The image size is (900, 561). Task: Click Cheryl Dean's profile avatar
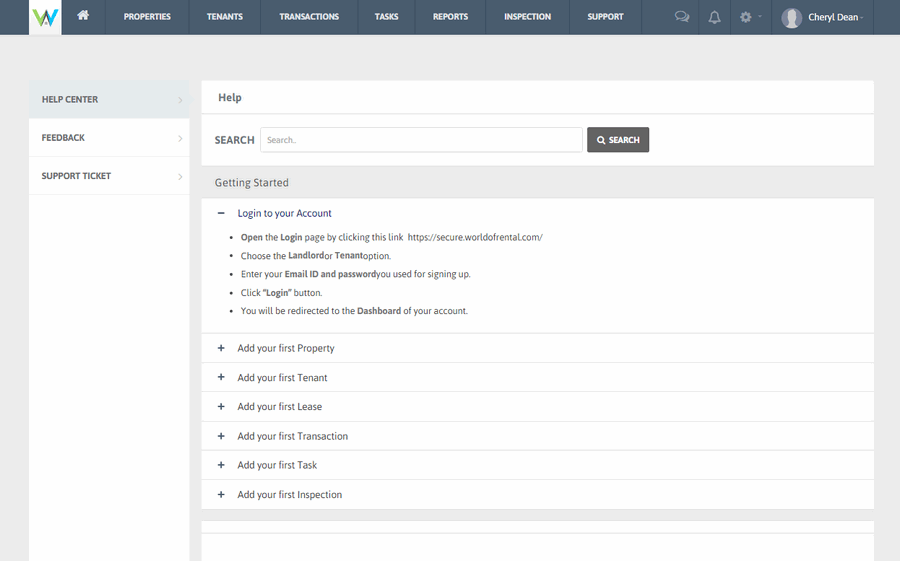[x=792, y=18]
